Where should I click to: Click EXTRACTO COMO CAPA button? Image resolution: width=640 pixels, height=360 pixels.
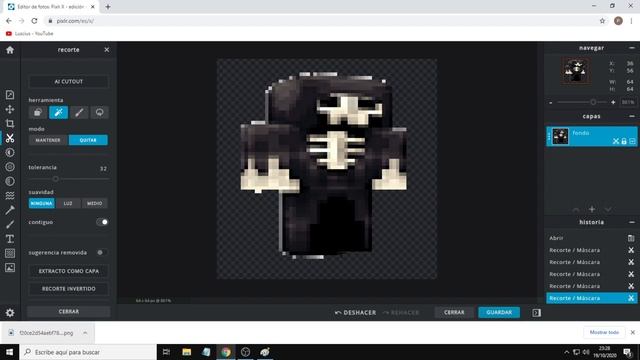(x=69, y=271)
